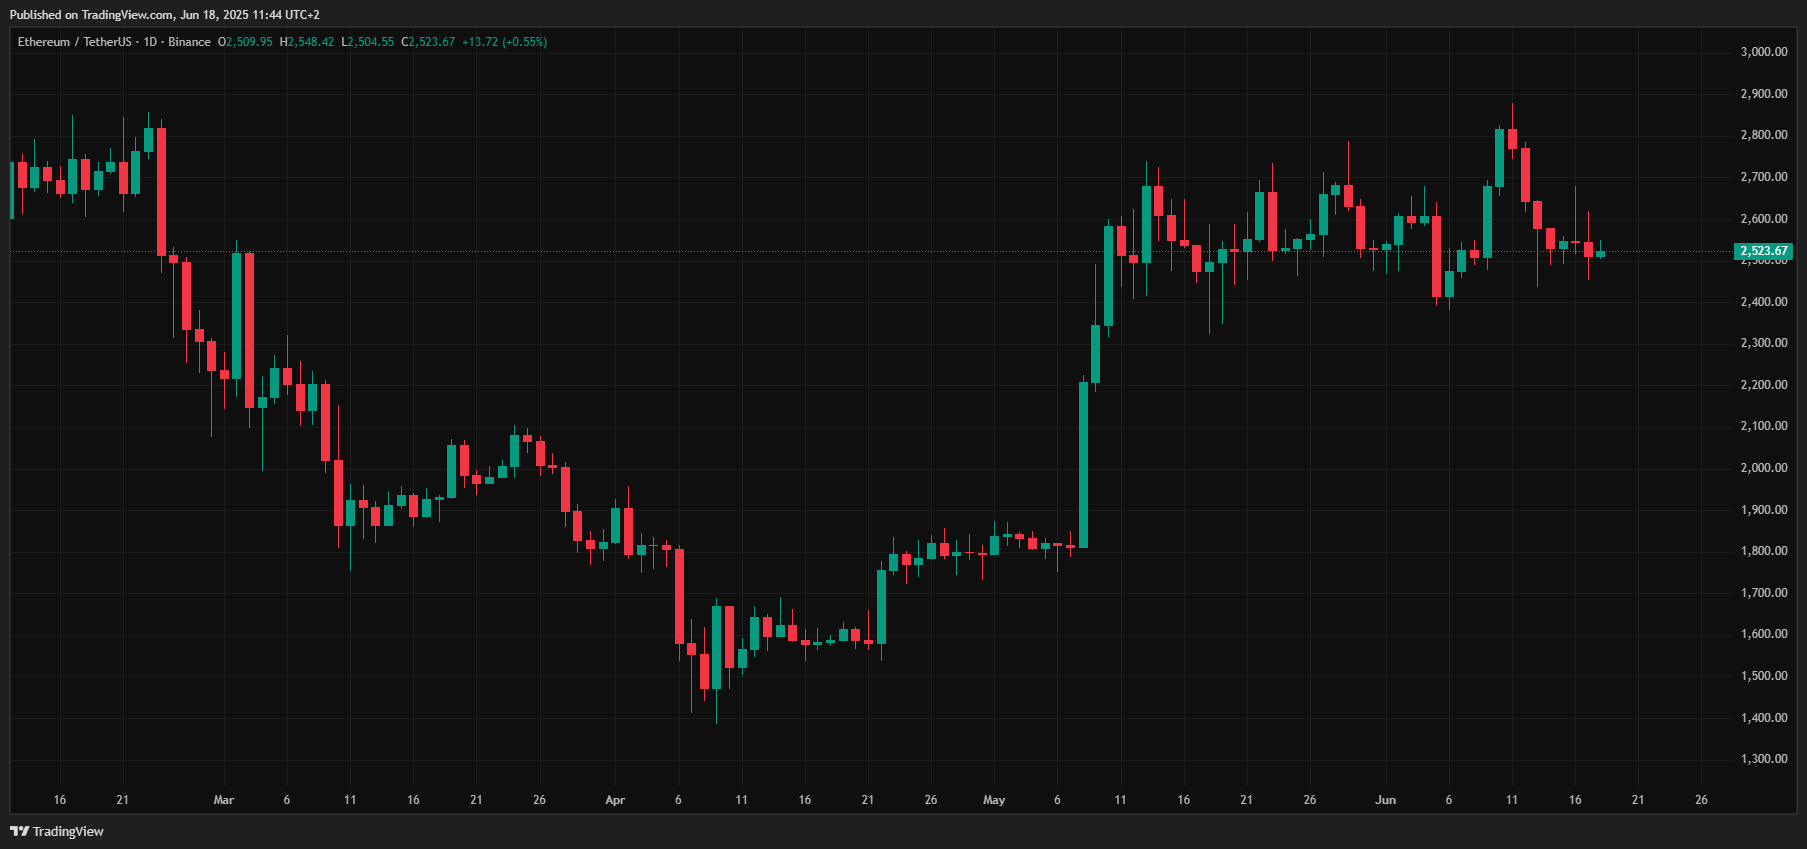Click the open value 2,509.95 in legend
Image resolution: width=1807 pixels, height=849 pixels.
click(249, 42)
